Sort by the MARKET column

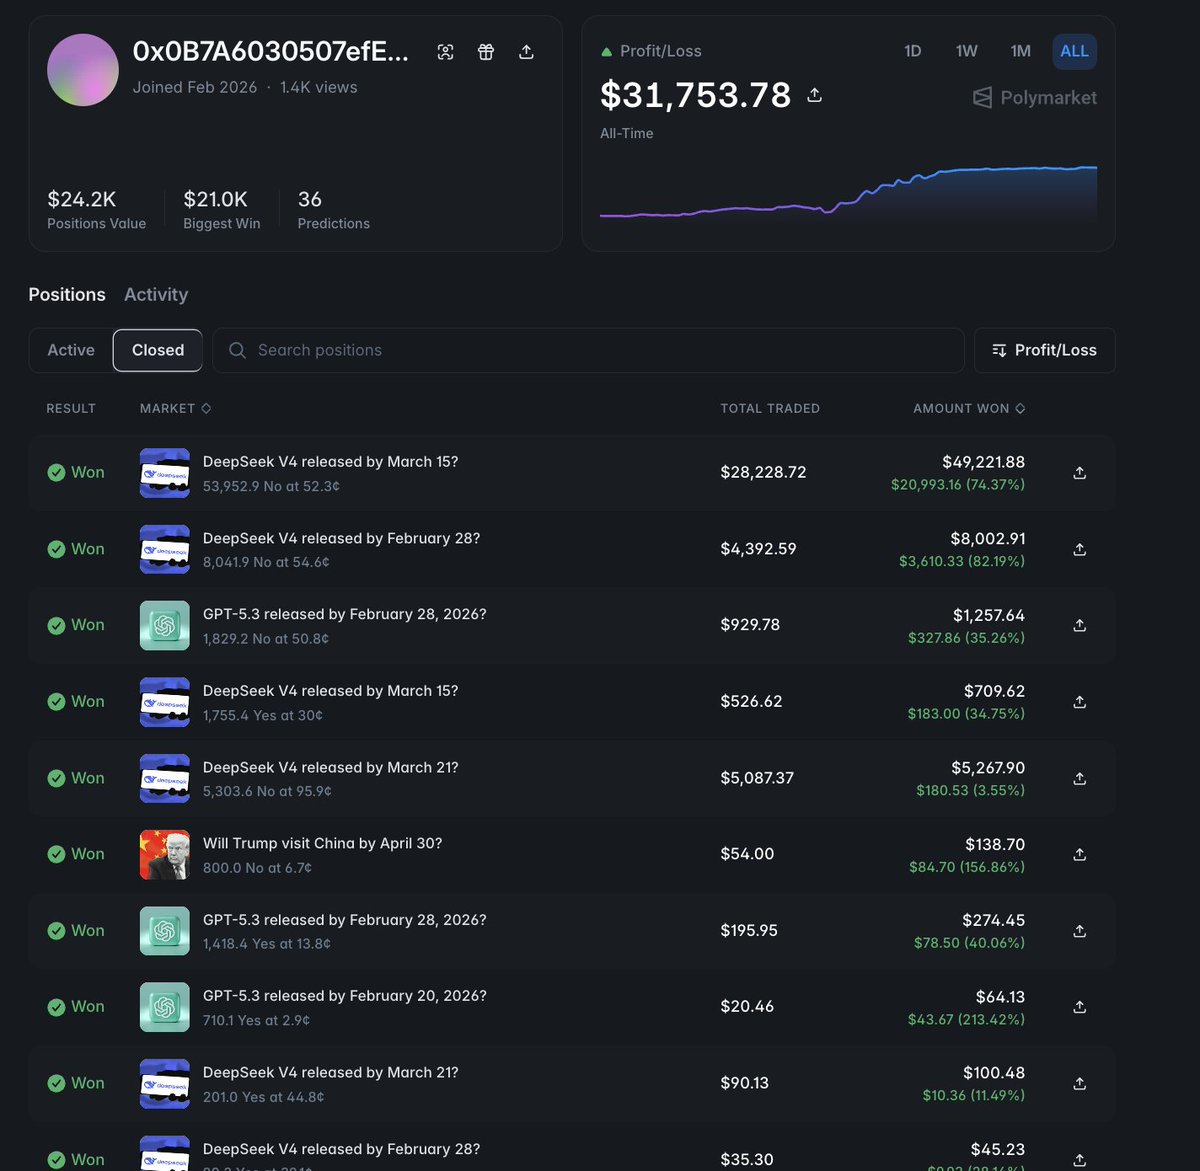[175, 408]
